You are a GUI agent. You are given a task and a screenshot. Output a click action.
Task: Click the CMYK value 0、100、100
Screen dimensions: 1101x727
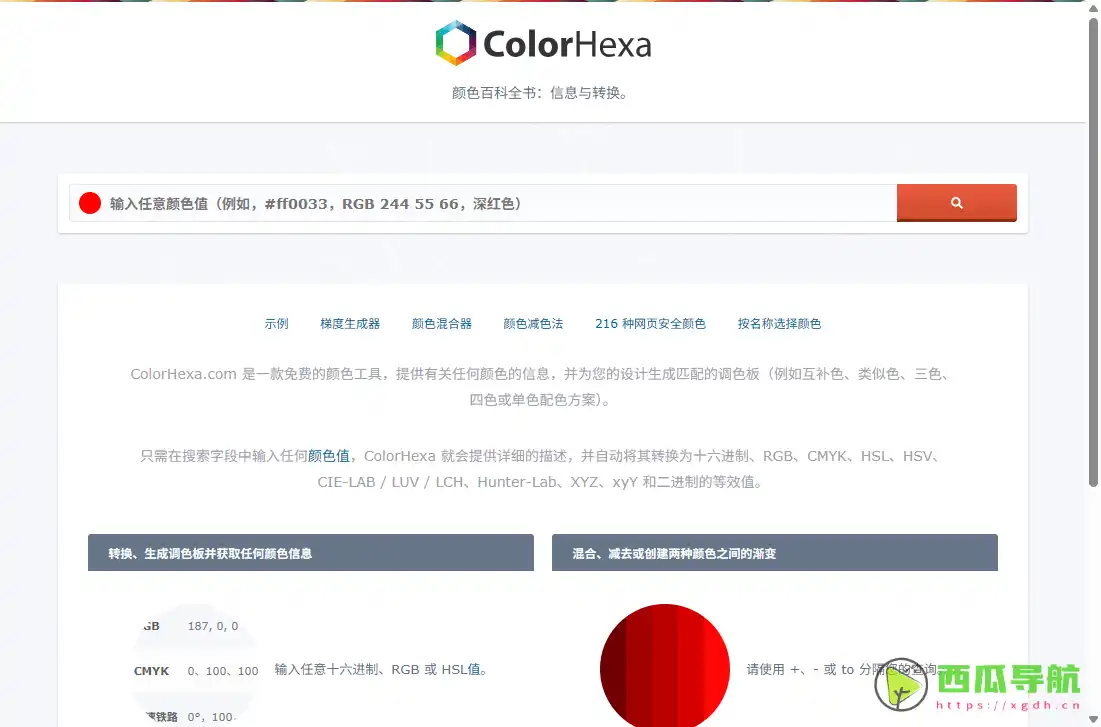coord(223,671)
